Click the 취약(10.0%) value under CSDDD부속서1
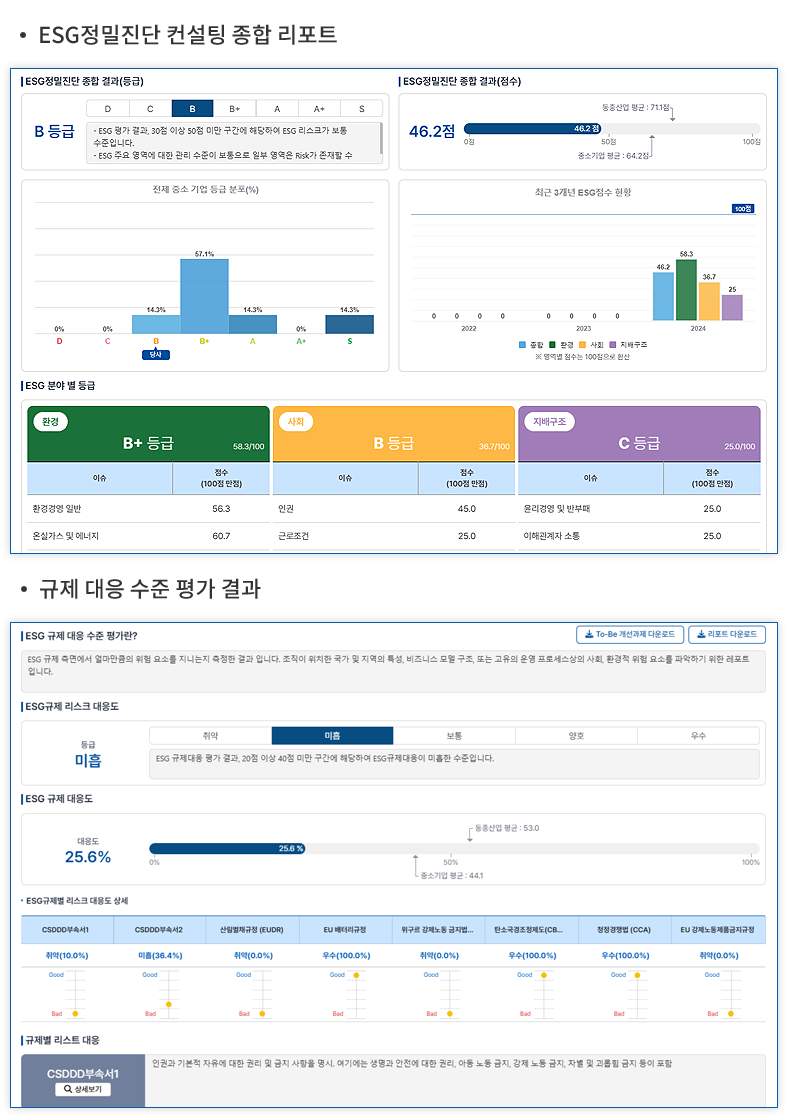Image resolution: width=788 pixels, height=1118 pixels. click(x=67, y=955)
